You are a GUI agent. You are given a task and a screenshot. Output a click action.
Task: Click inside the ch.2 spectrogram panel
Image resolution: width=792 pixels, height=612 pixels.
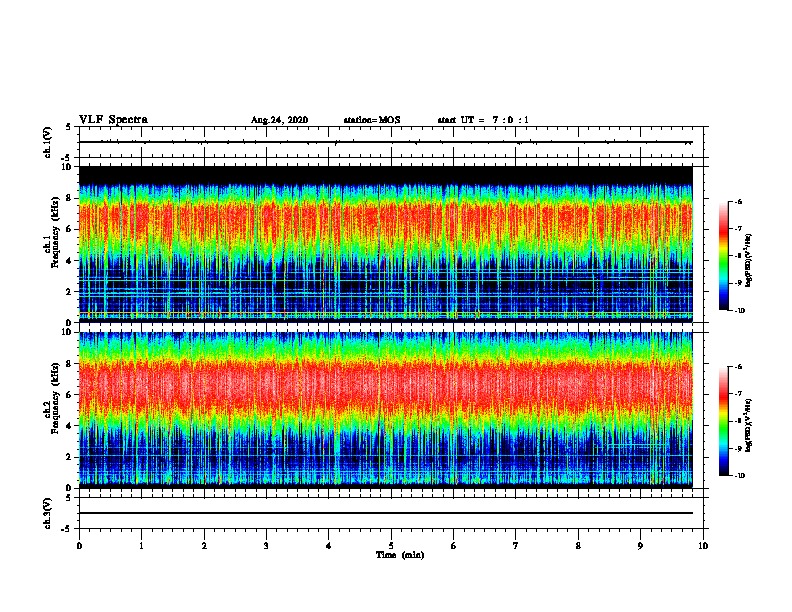386,410
